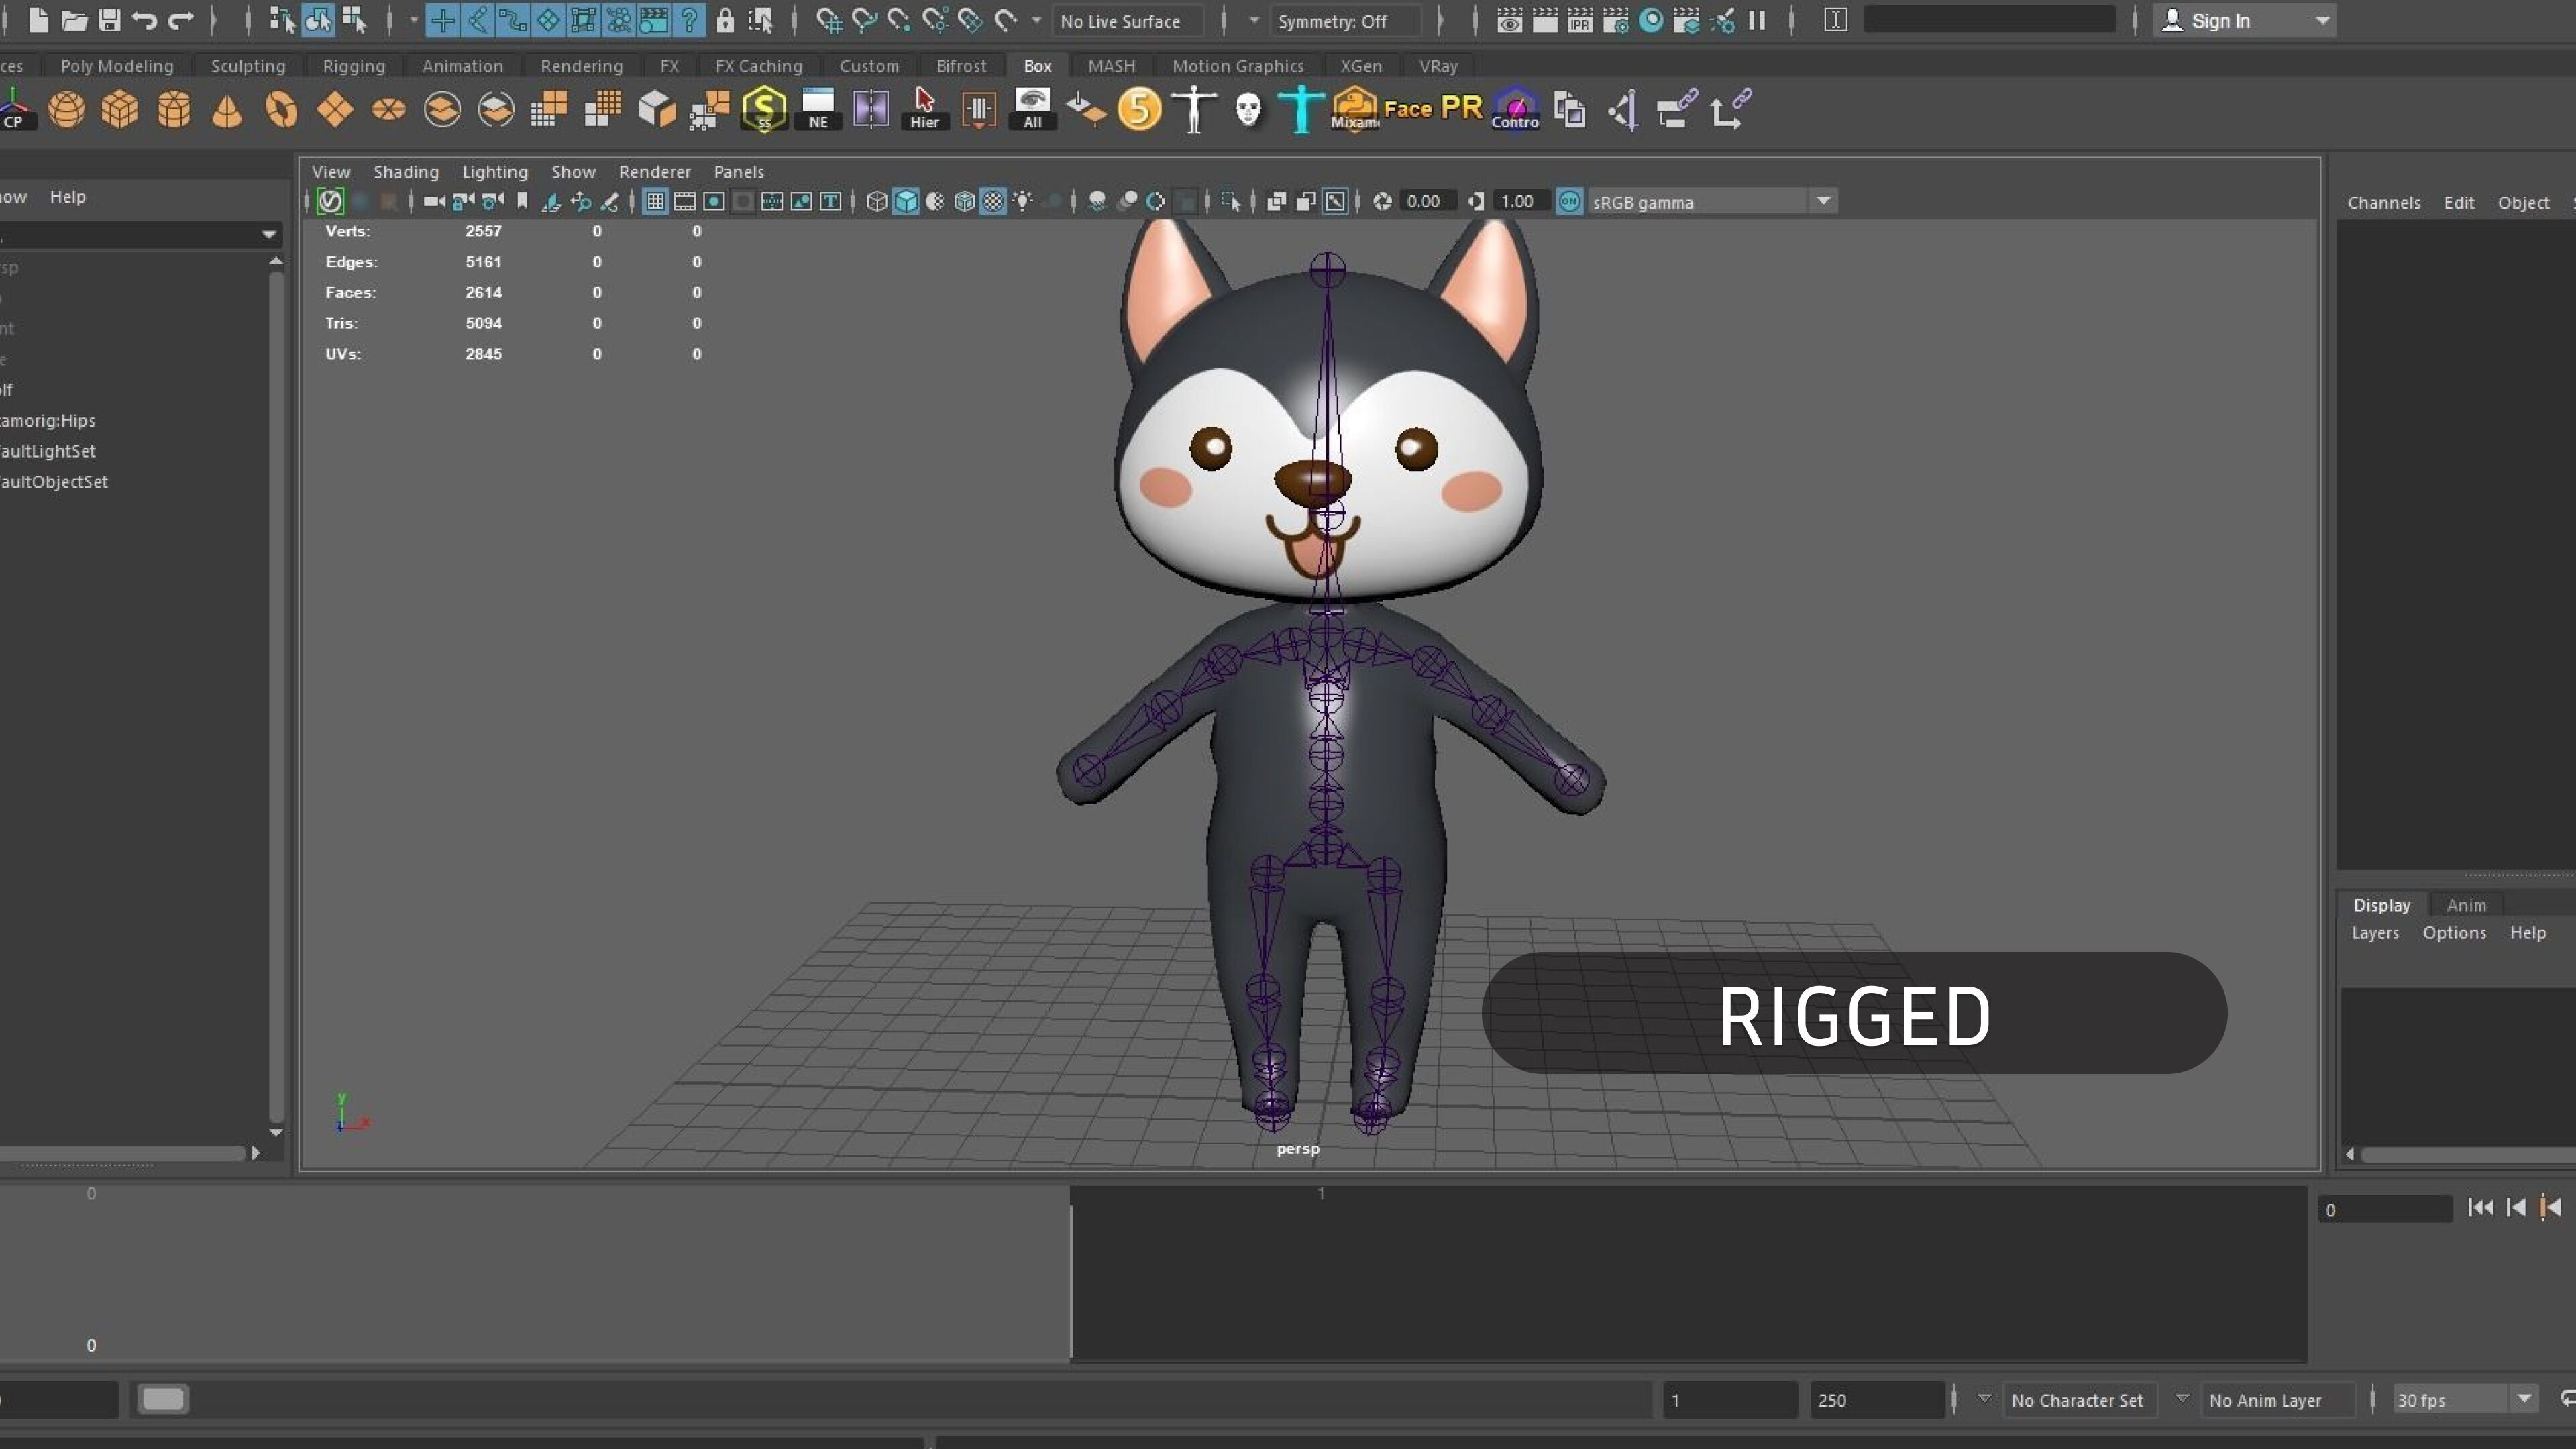Screen dimensions: 2576x1449
Task: Create a polygon torus from the shelf
Action: 281,109
